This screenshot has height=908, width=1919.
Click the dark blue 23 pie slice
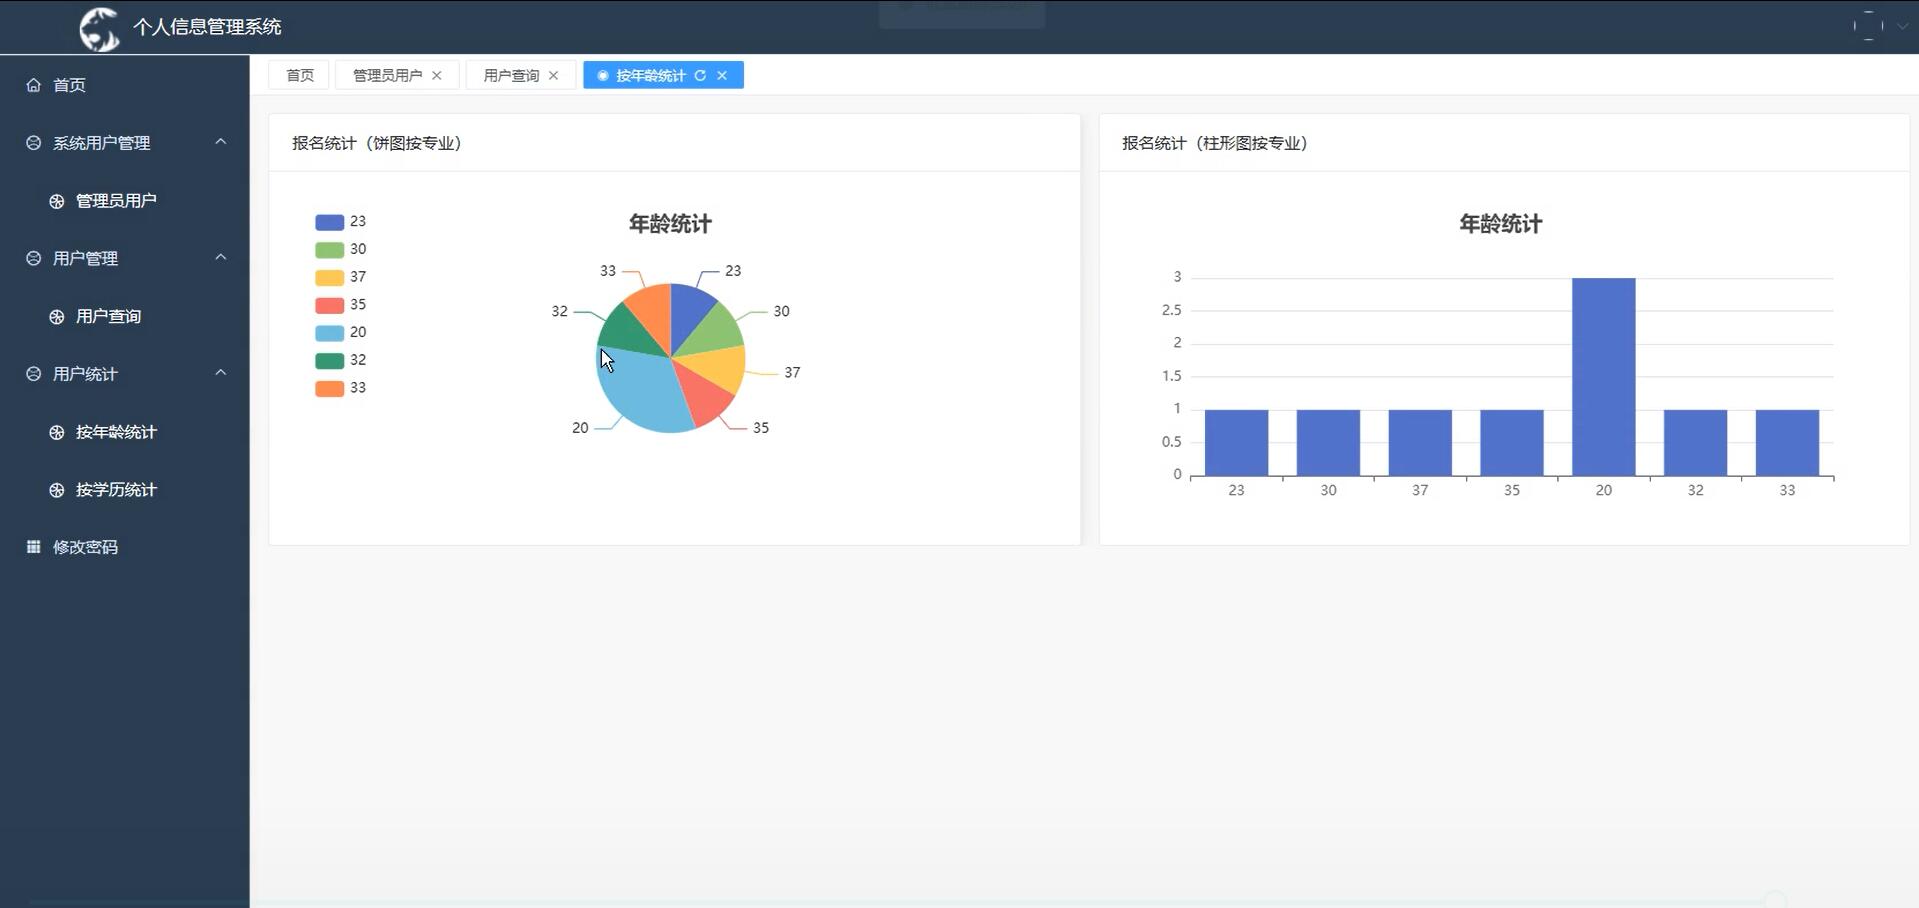(x=690, y=310)
